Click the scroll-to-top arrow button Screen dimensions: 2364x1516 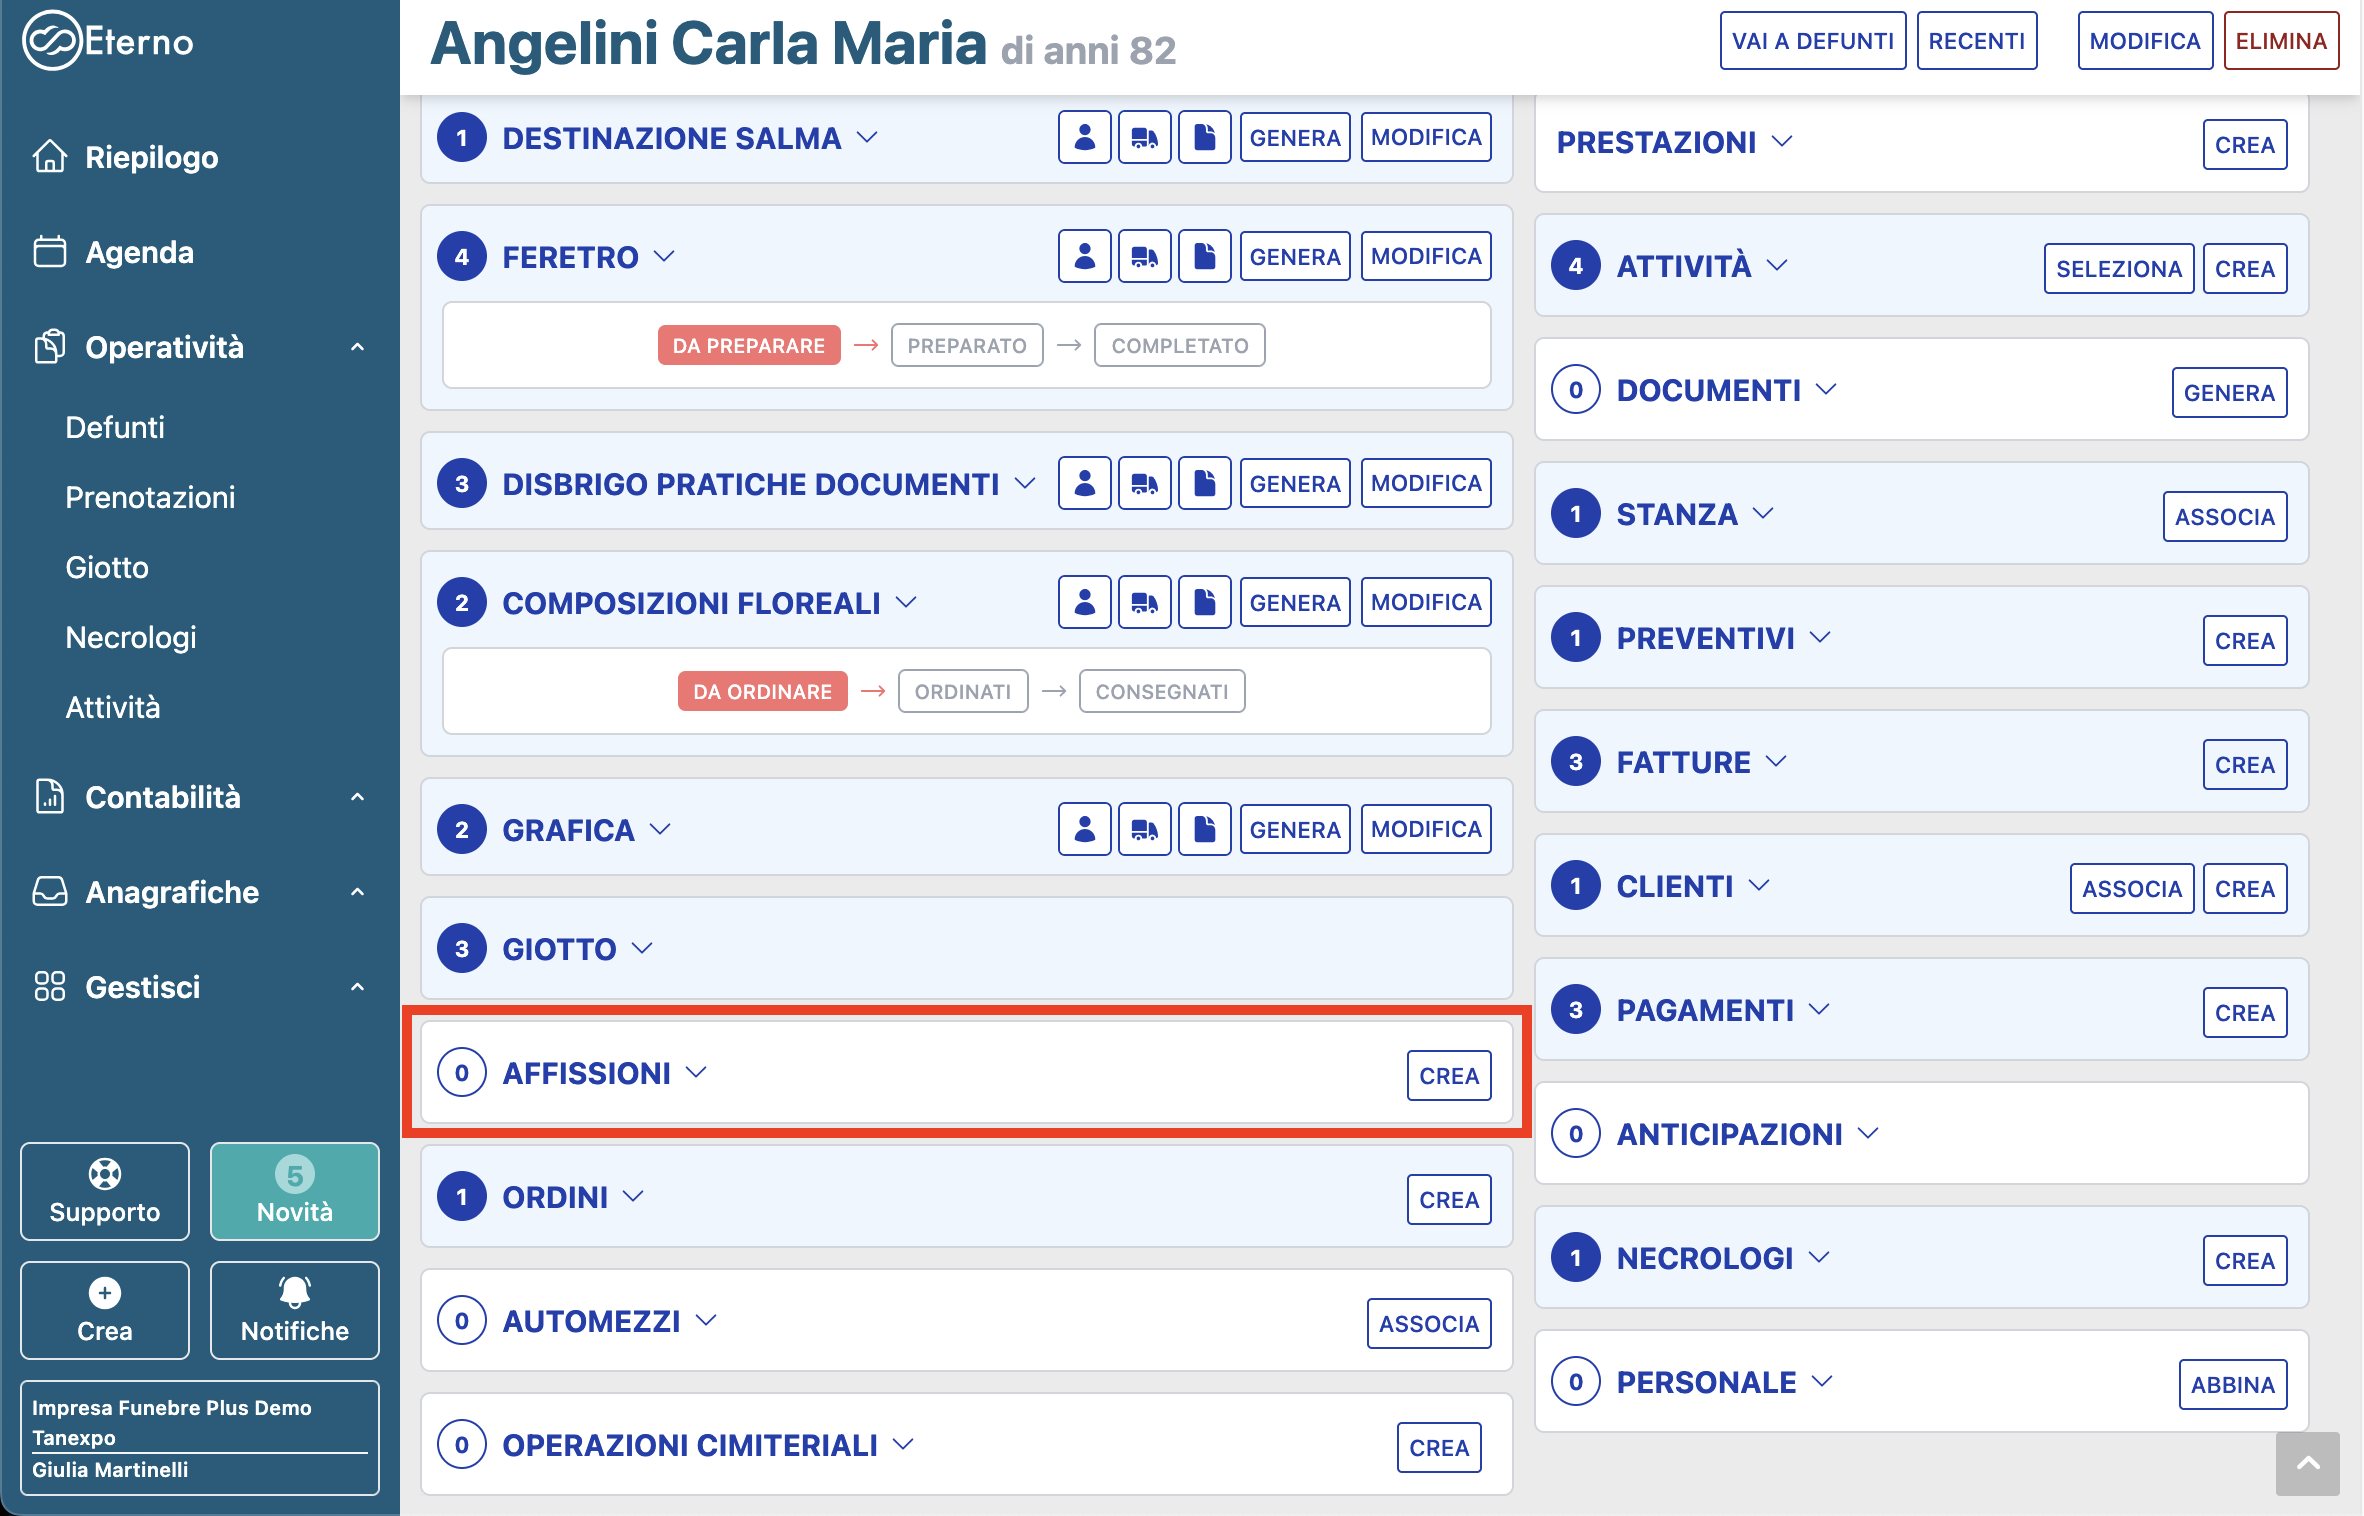click(x=2307, y=1463)
